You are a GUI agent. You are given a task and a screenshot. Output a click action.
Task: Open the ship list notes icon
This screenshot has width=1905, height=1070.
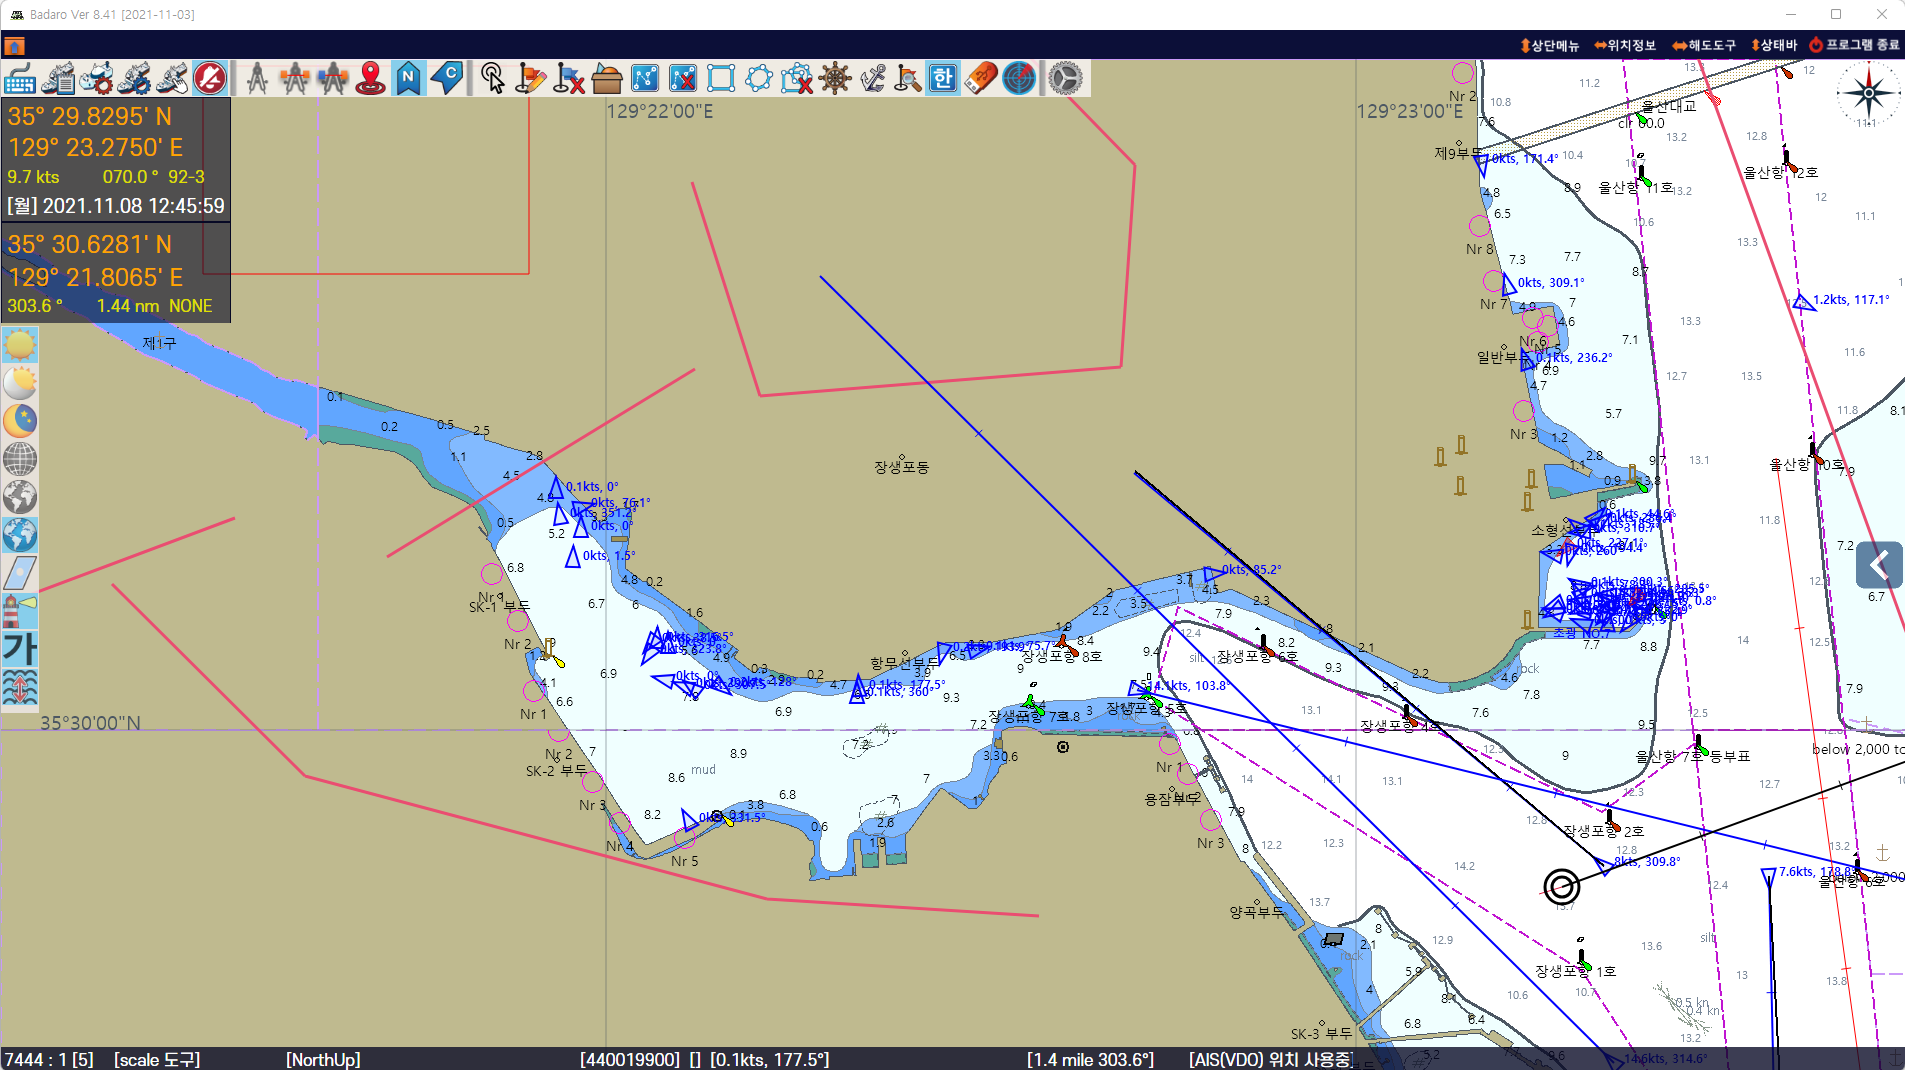tap(58, 78)
